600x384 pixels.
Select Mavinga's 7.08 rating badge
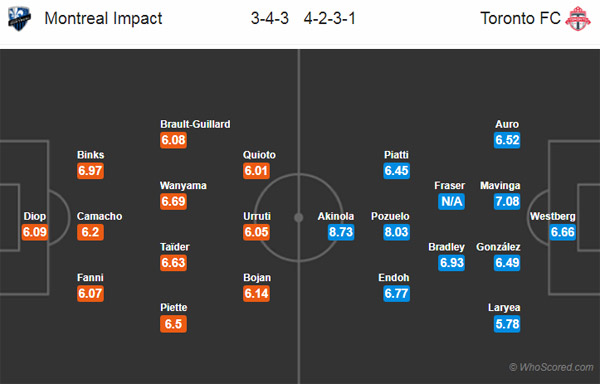507,202
